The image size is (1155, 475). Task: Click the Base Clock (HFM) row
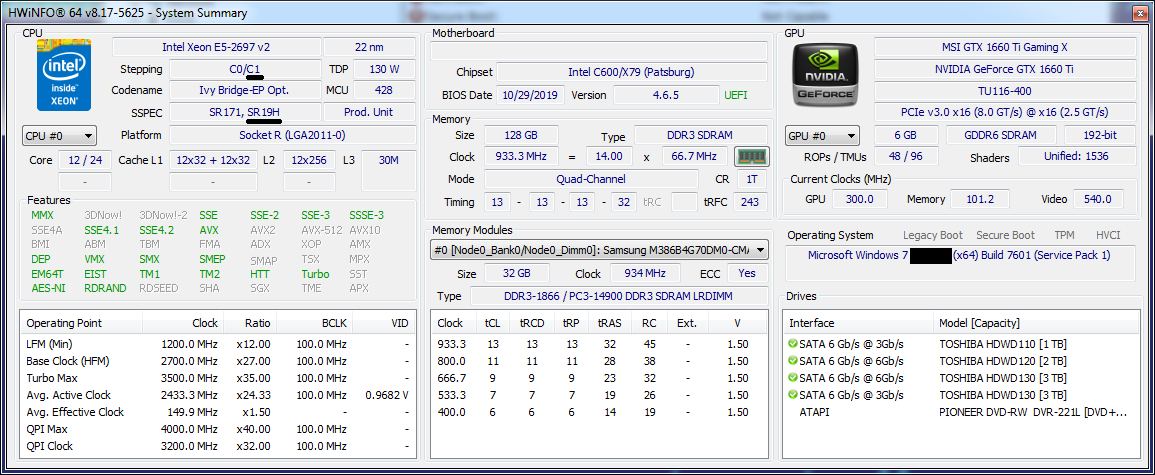point(218,361)
